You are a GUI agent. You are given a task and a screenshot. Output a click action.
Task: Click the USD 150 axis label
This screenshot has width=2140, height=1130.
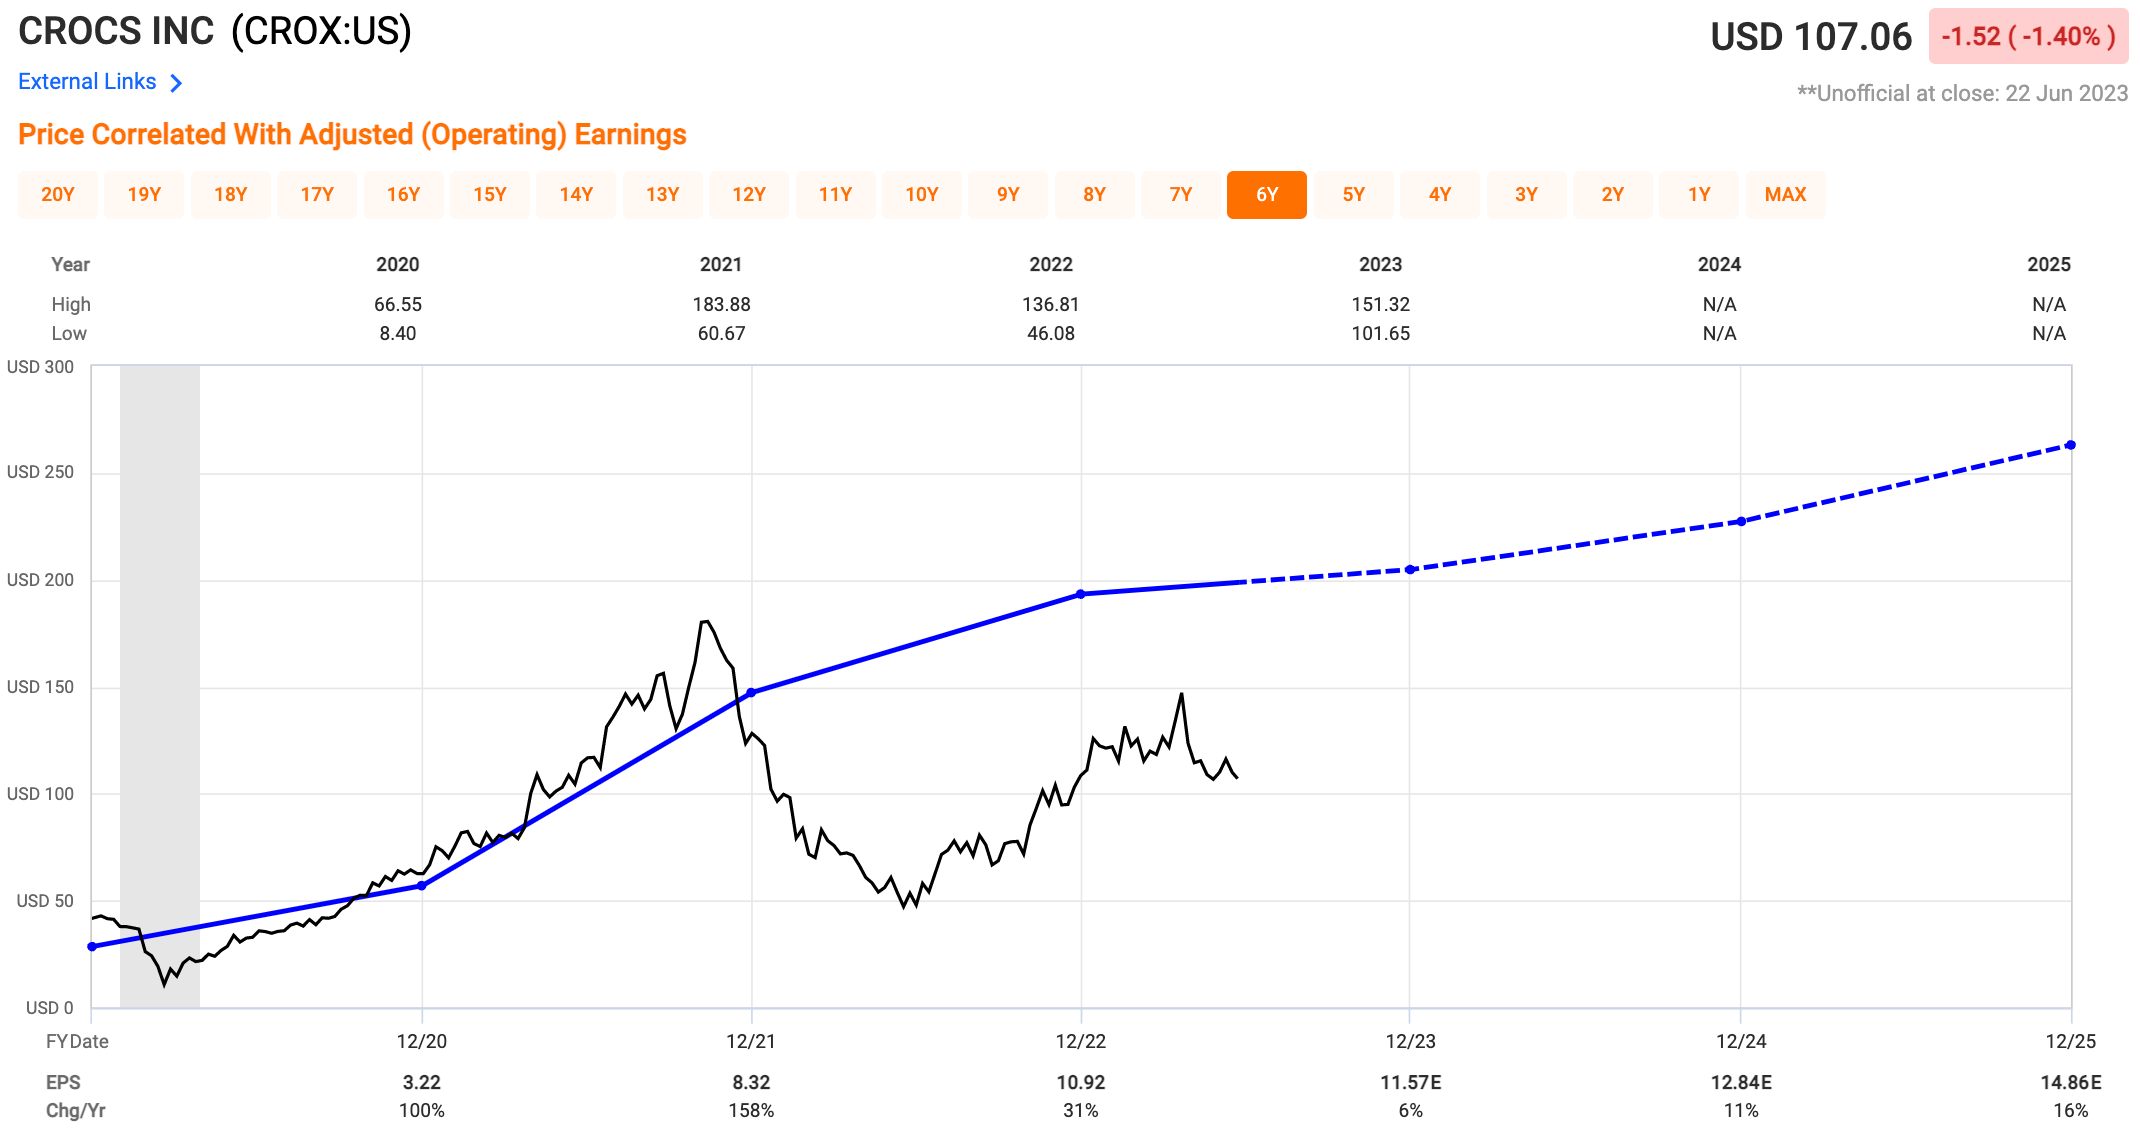[40, 687]
